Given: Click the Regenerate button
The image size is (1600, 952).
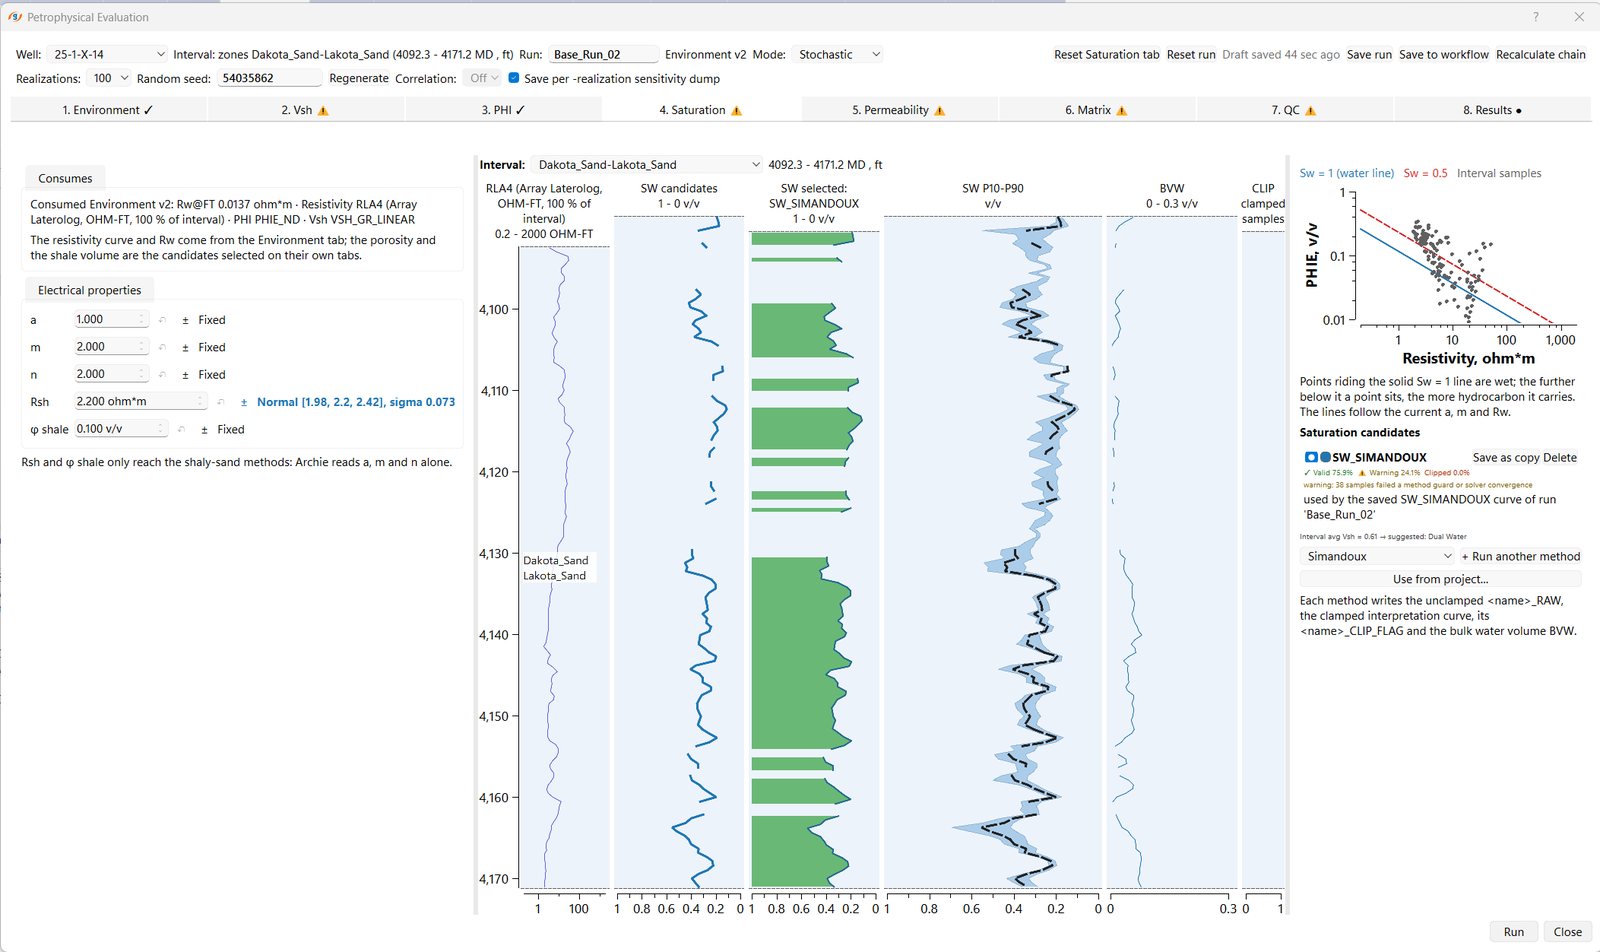Looking at the screenshot, I should (359, 78).
